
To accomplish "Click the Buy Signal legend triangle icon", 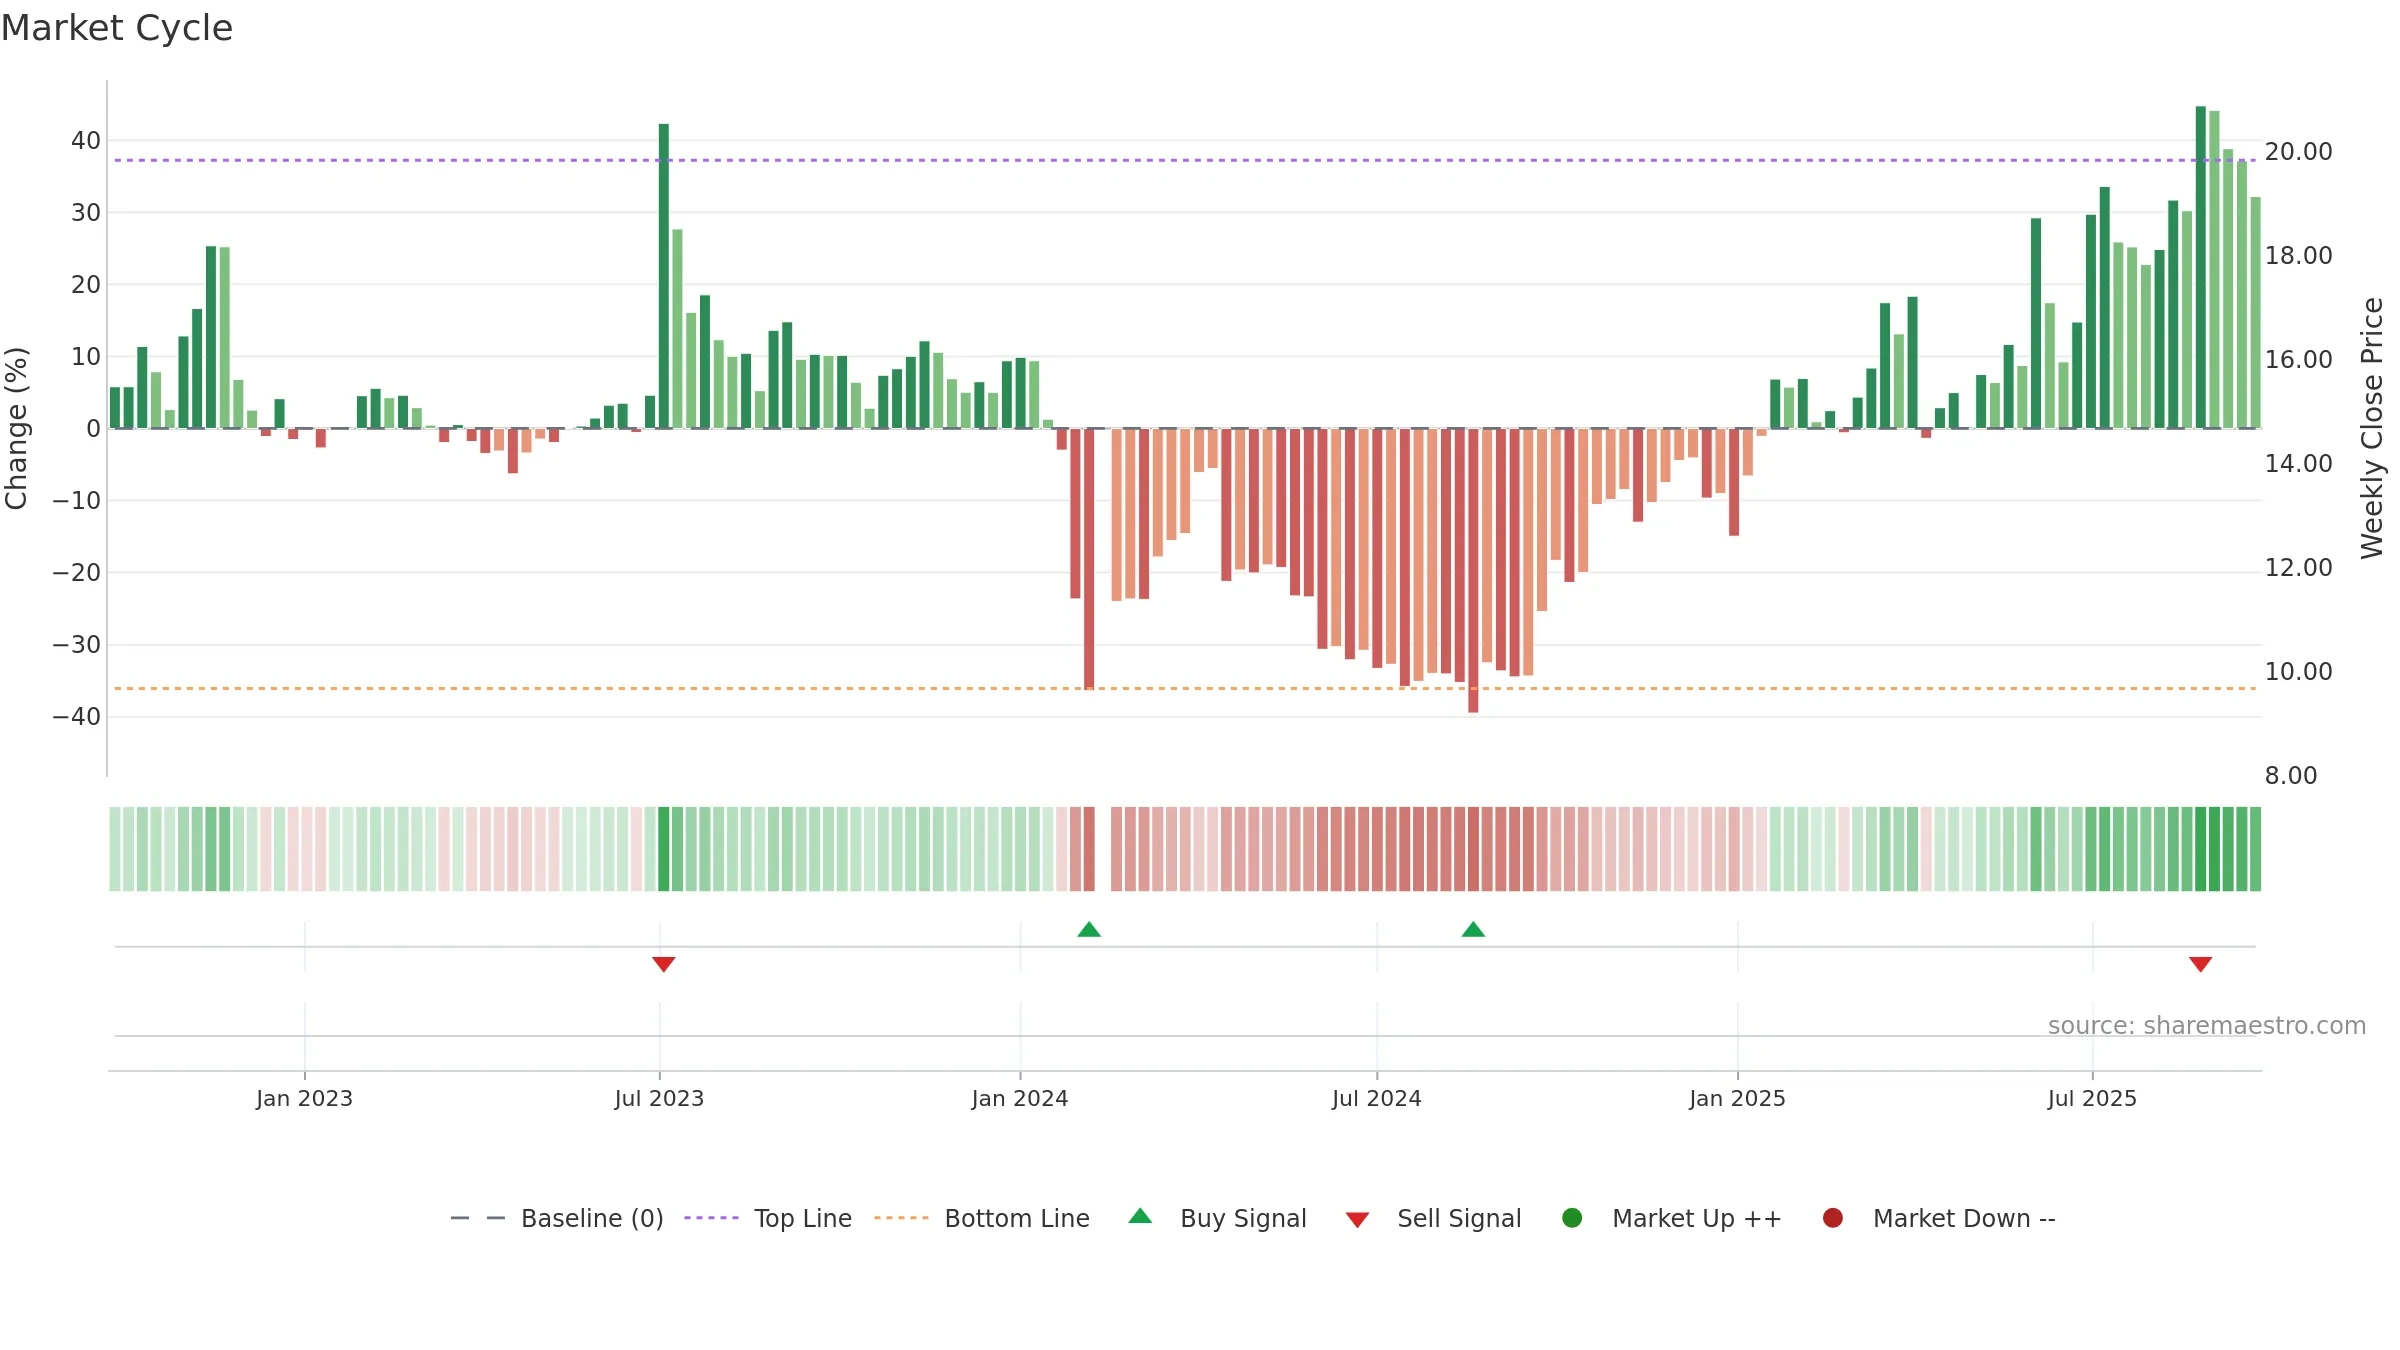I will 1140,1216.
